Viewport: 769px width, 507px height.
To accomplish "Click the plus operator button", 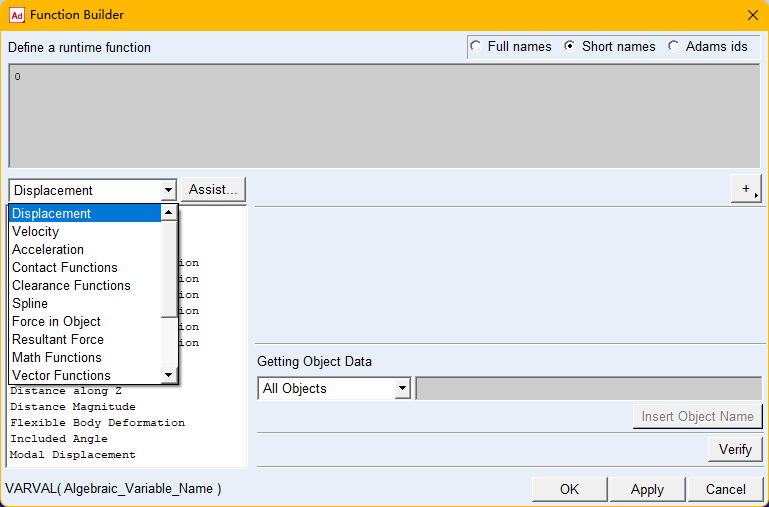I will pyautogui.click(x=746, y=189).
